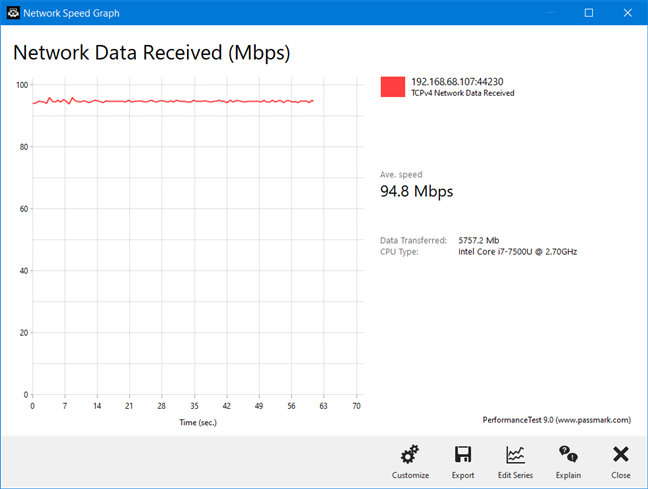Viewport: 648px width, 489px height.
Task: Click the Network Speed Graph window title
Action: [71, 13]
